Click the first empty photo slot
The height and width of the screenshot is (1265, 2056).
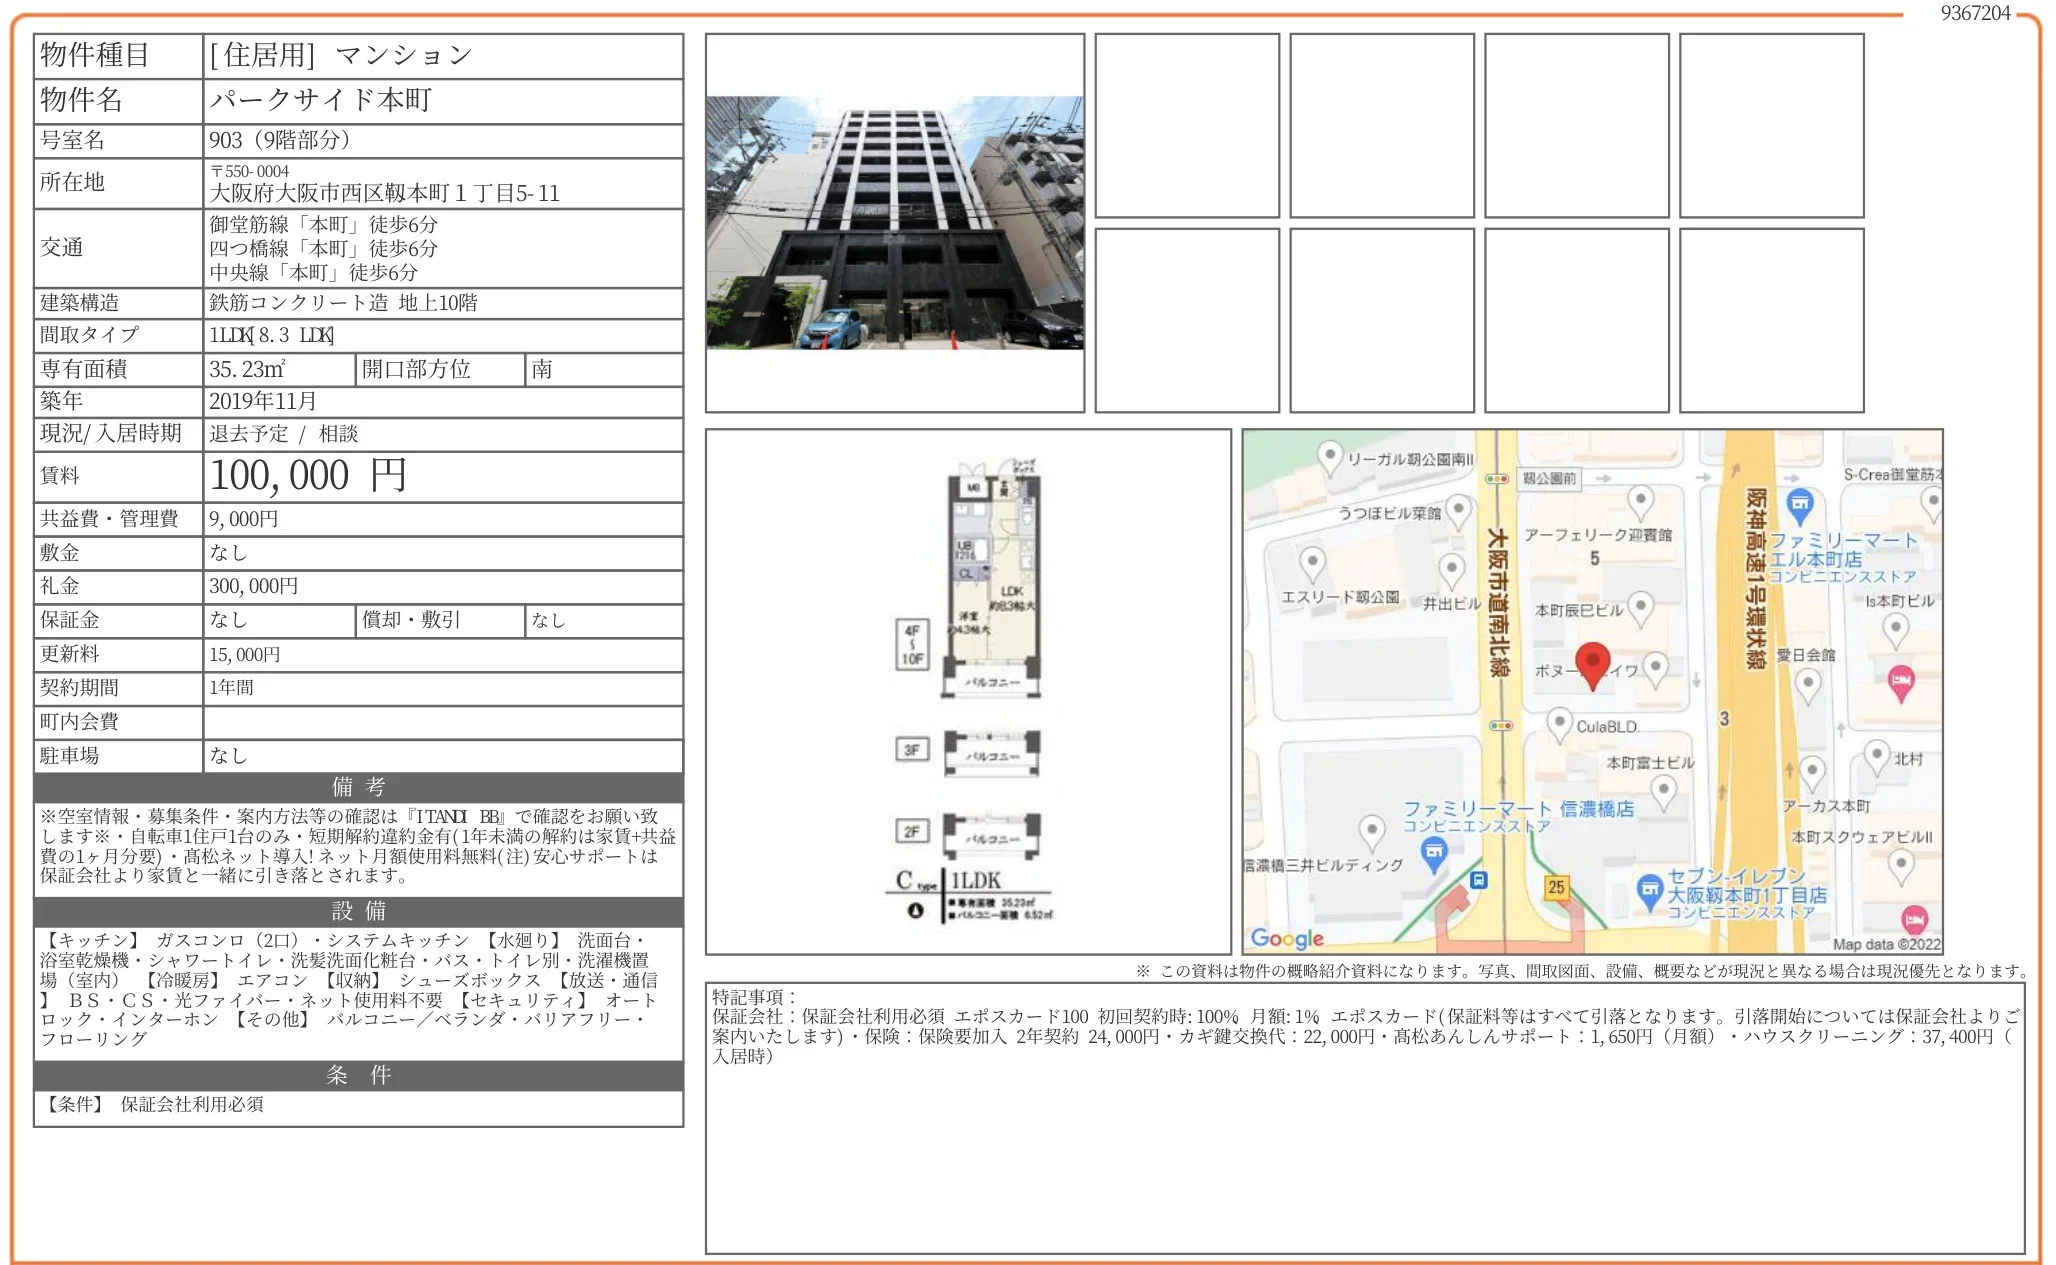[x=1186, y=125]
